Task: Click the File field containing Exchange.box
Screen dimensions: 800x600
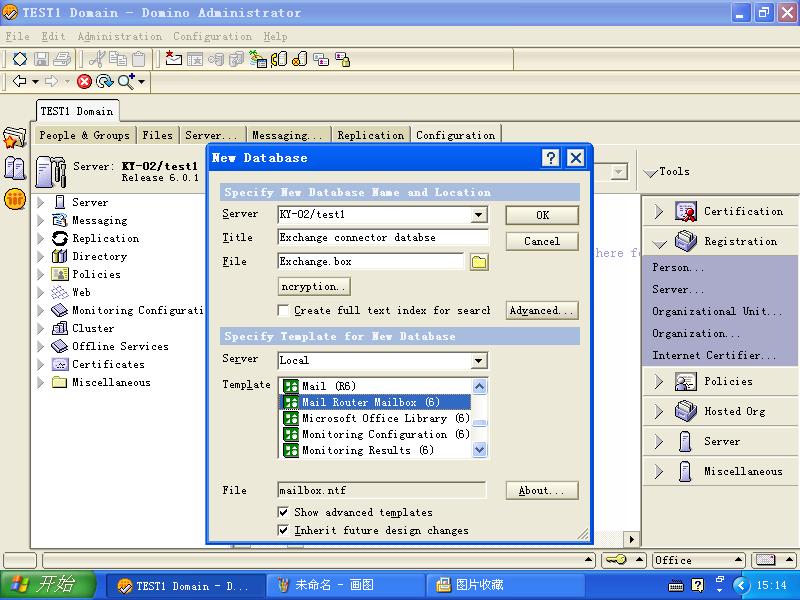Action: [371, 262]
